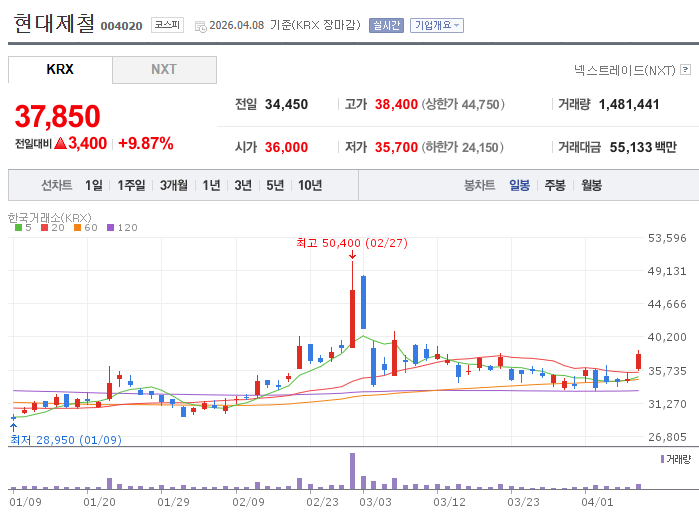
Task: Click the 거래대금 value 55,133 백만
Action: 643,147
